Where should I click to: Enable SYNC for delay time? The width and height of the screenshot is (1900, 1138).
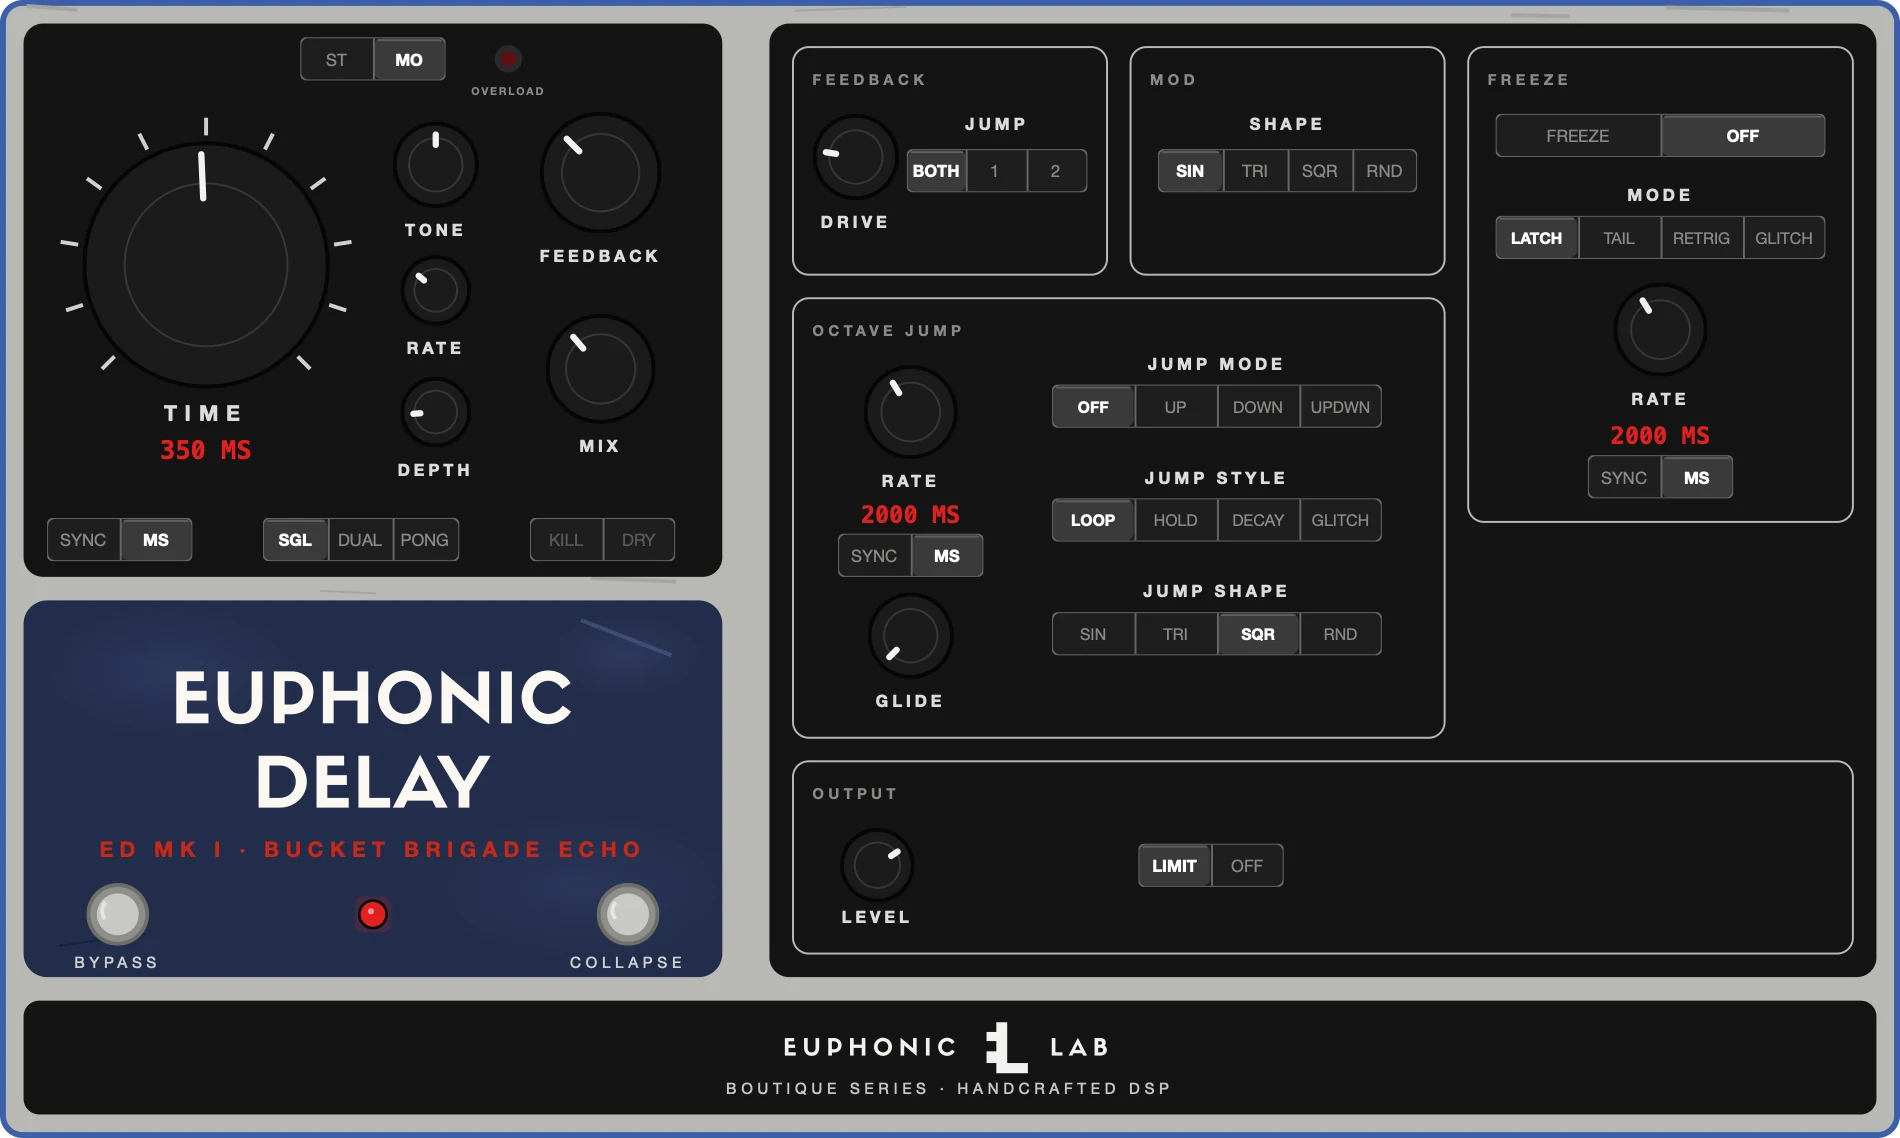pos(83,540)
